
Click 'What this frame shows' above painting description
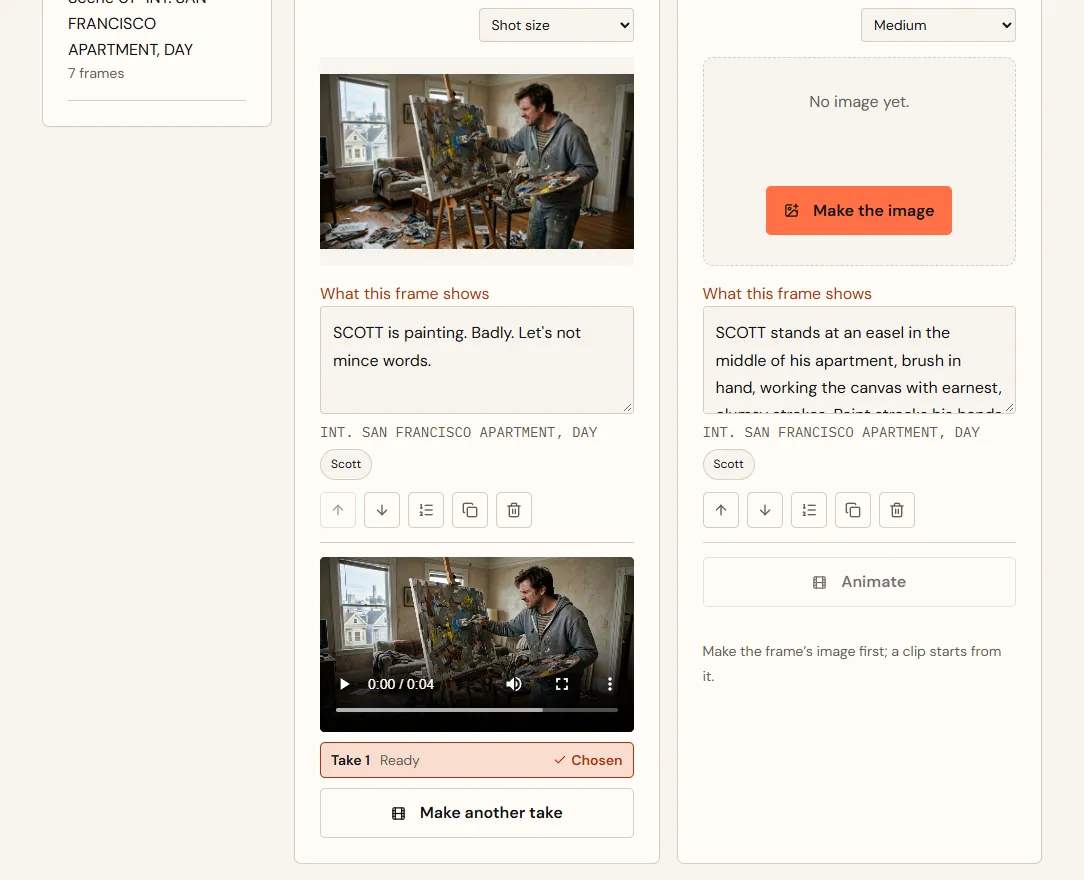tap(404, 294)
